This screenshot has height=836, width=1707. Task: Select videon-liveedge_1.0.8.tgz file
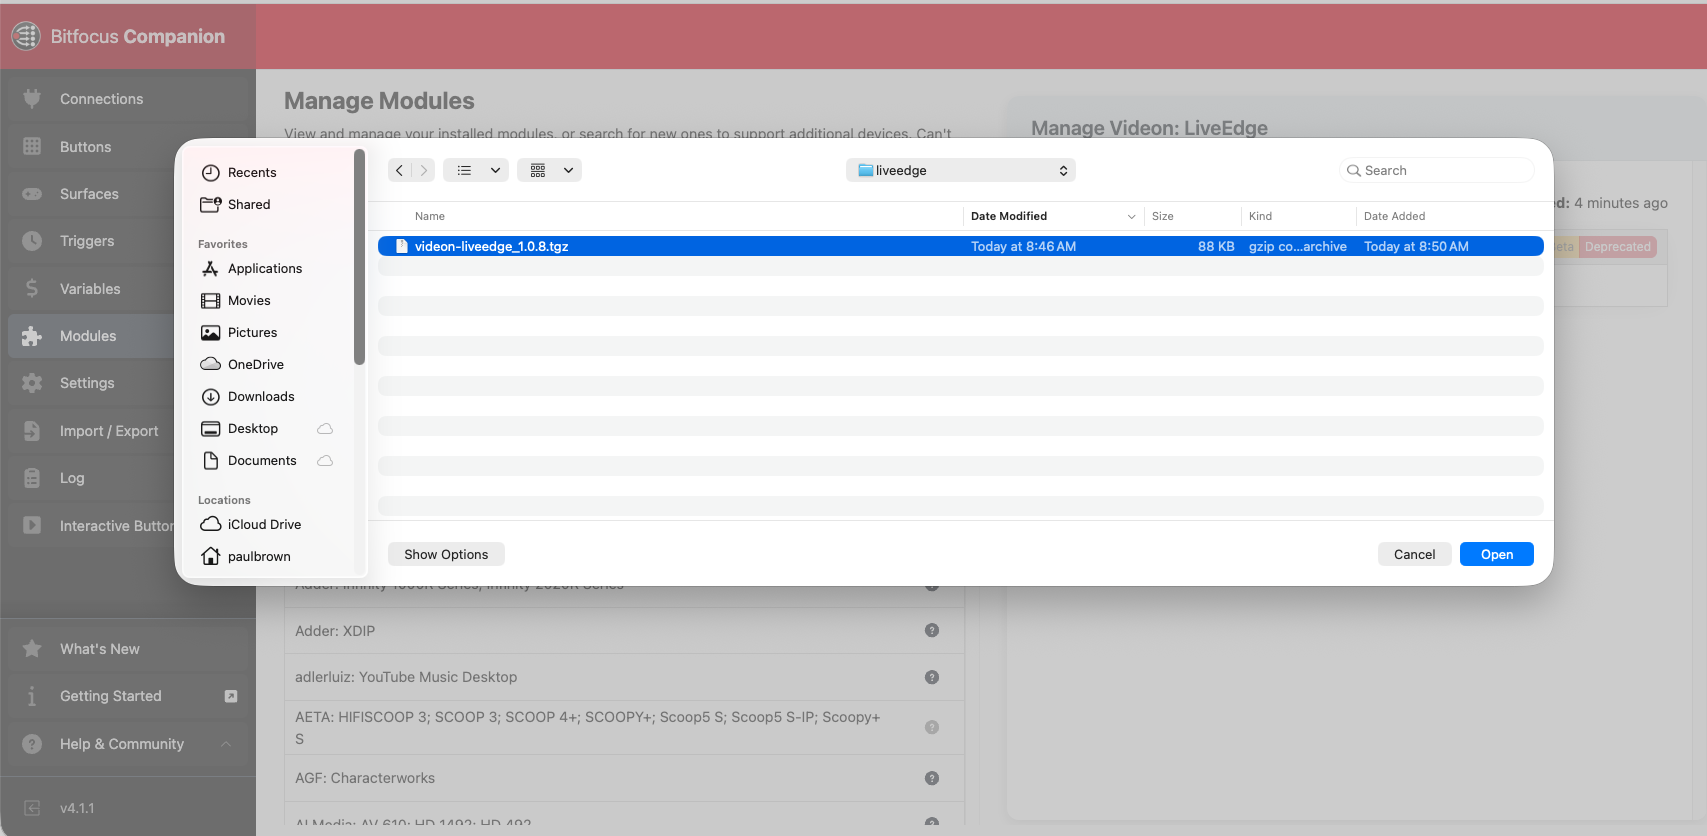(x=961, y=246)
